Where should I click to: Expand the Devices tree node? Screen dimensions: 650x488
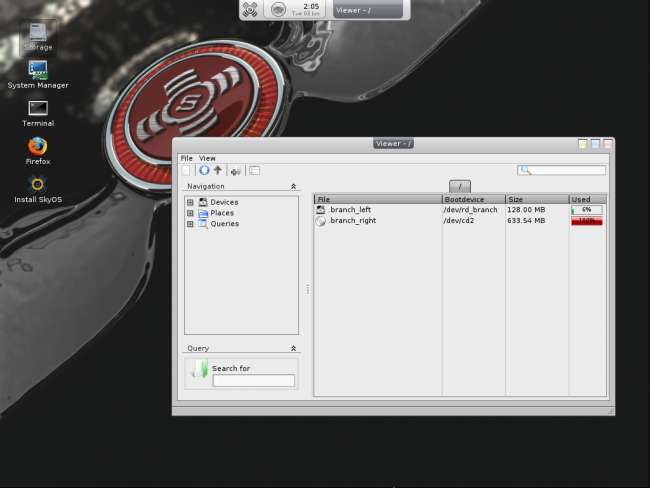190,202
